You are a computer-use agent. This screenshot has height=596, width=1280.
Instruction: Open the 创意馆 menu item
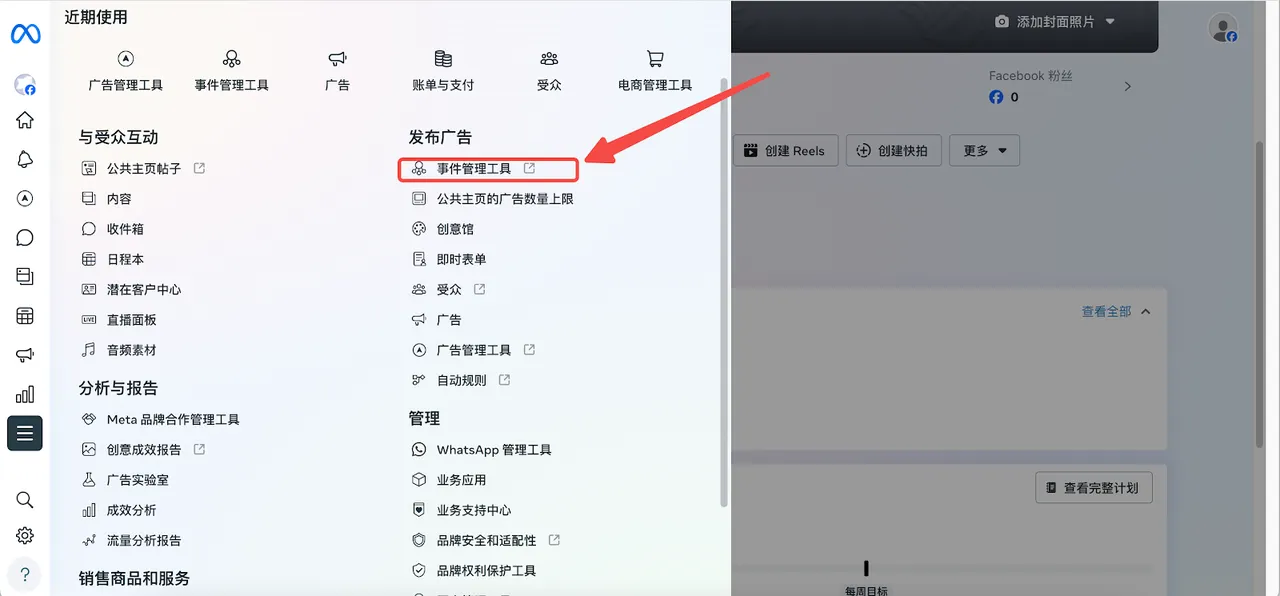pyautogui.click(x=443, y=229)
